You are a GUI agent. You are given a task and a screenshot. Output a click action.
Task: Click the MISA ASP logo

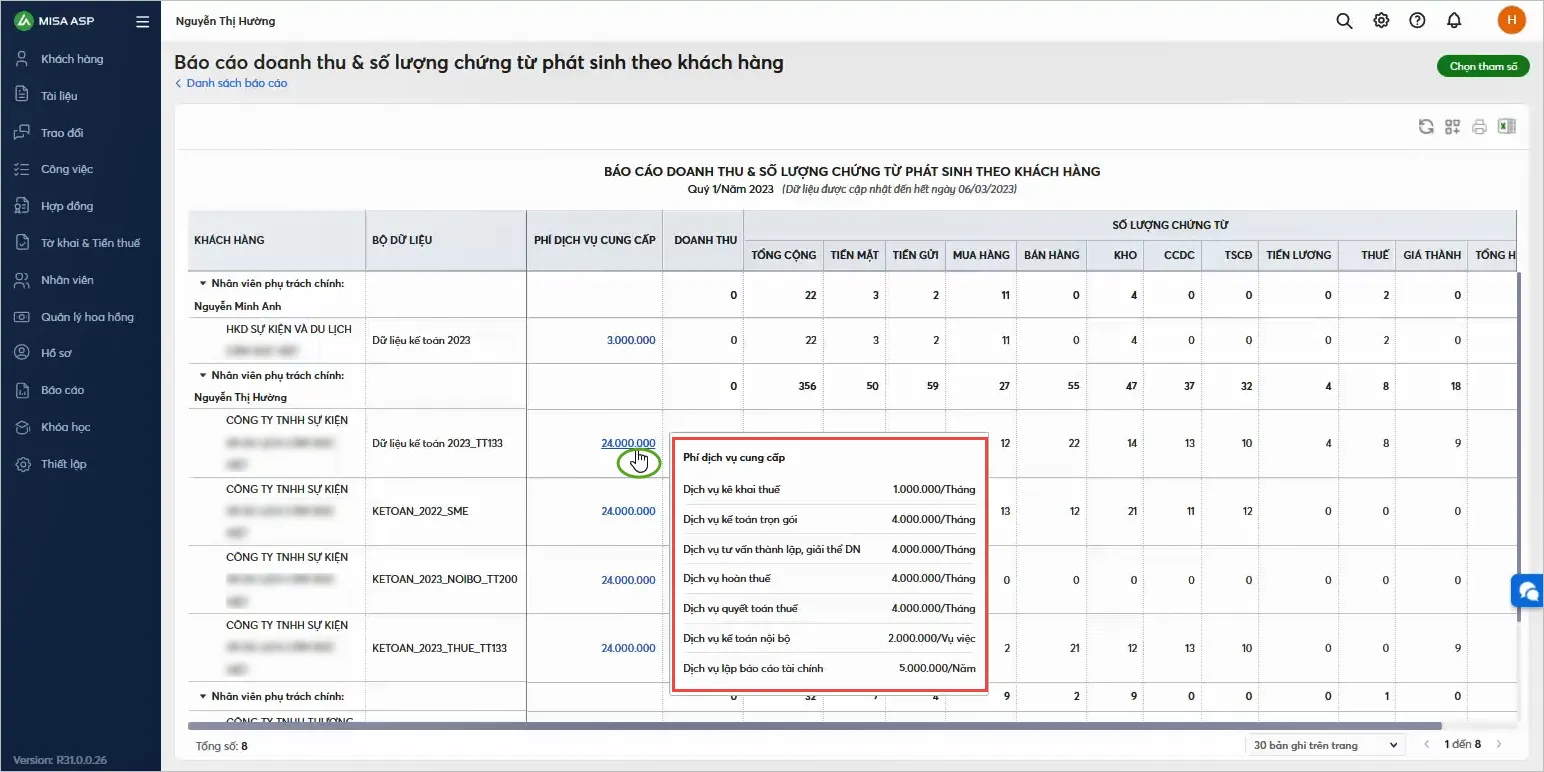click(54, 21)
